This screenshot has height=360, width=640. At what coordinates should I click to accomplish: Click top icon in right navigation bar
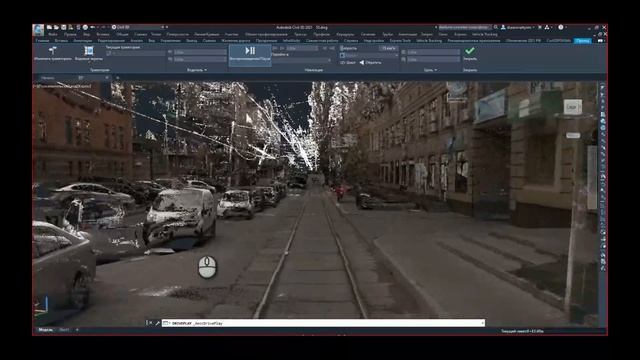(x=603, y=87)
